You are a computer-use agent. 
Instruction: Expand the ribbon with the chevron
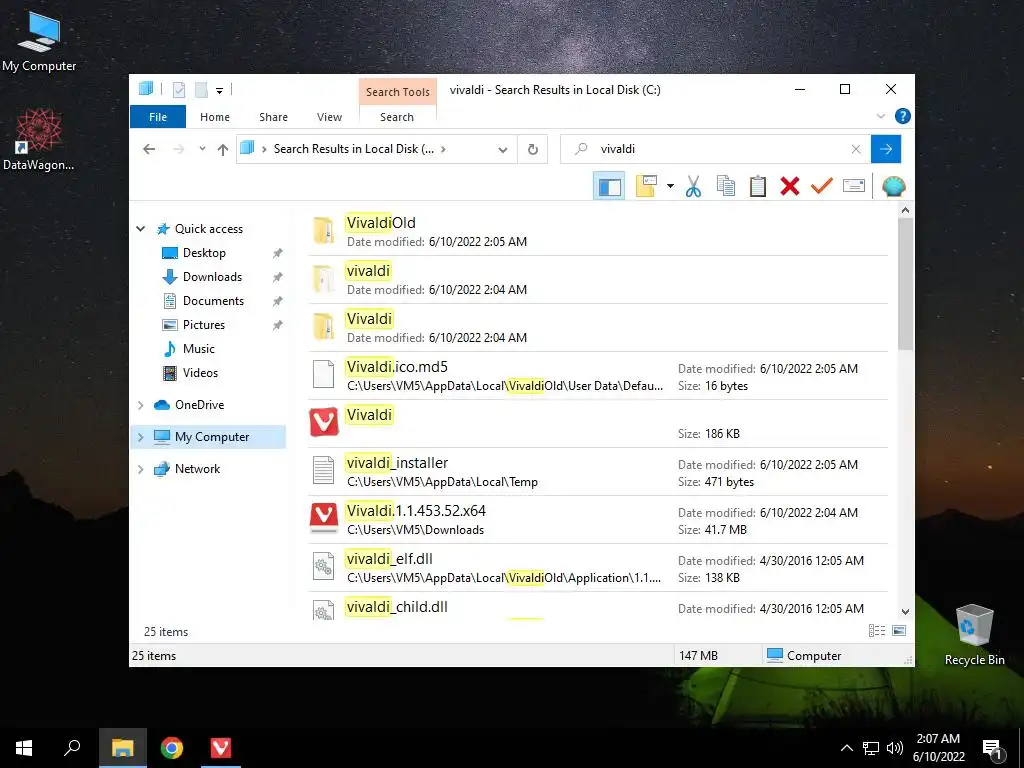880,116
